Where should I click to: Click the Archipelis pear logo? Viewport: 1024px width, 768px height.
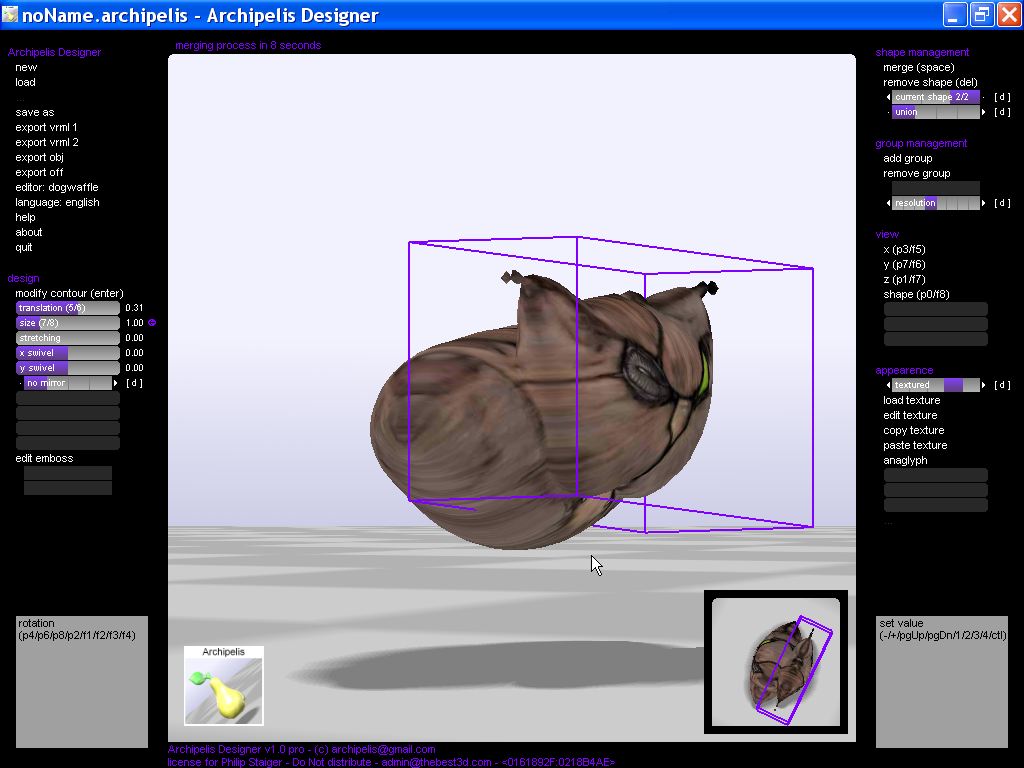(223, 686)
